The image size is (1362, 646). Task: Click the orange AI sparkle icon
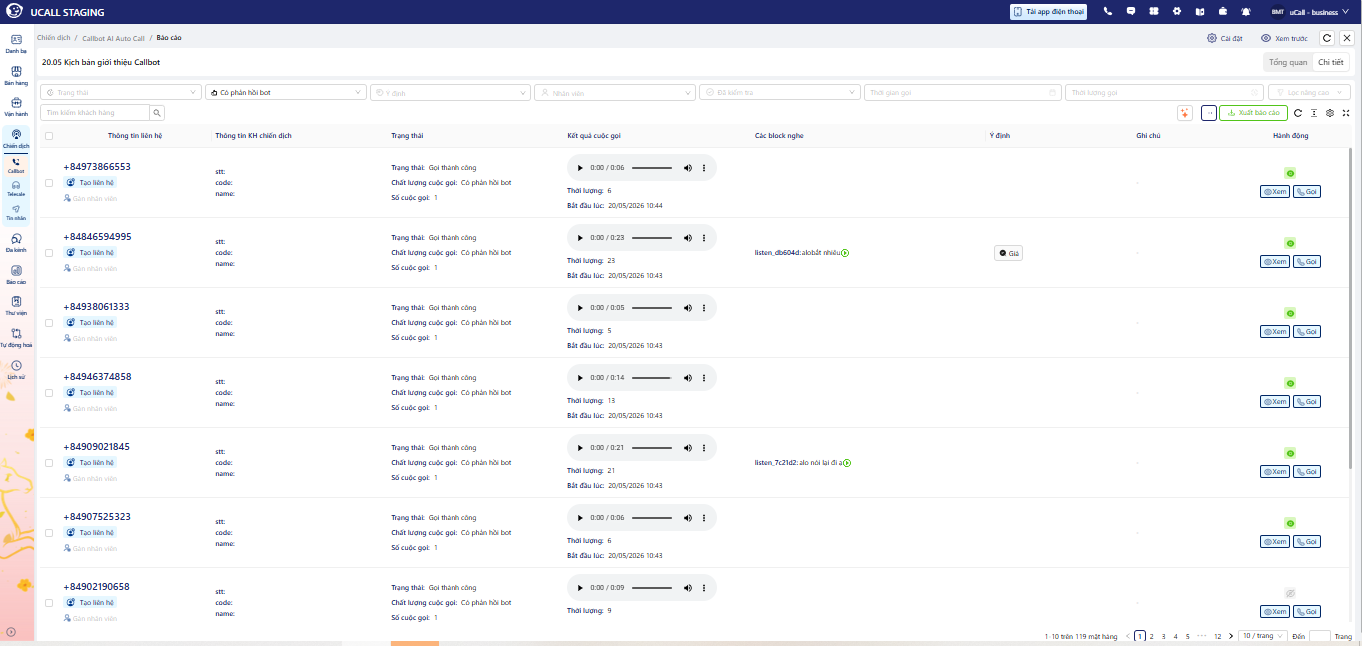pos(1185,113)
